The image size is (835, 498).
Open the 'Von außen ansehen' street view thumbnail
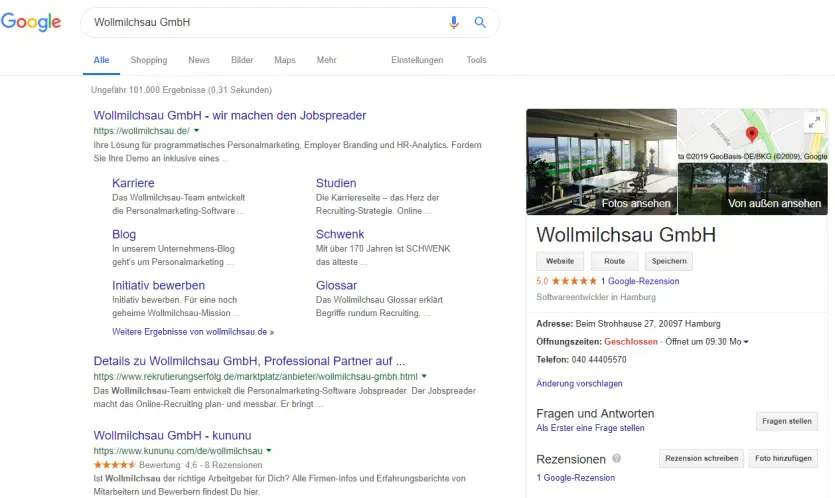(x=752, y=189)
